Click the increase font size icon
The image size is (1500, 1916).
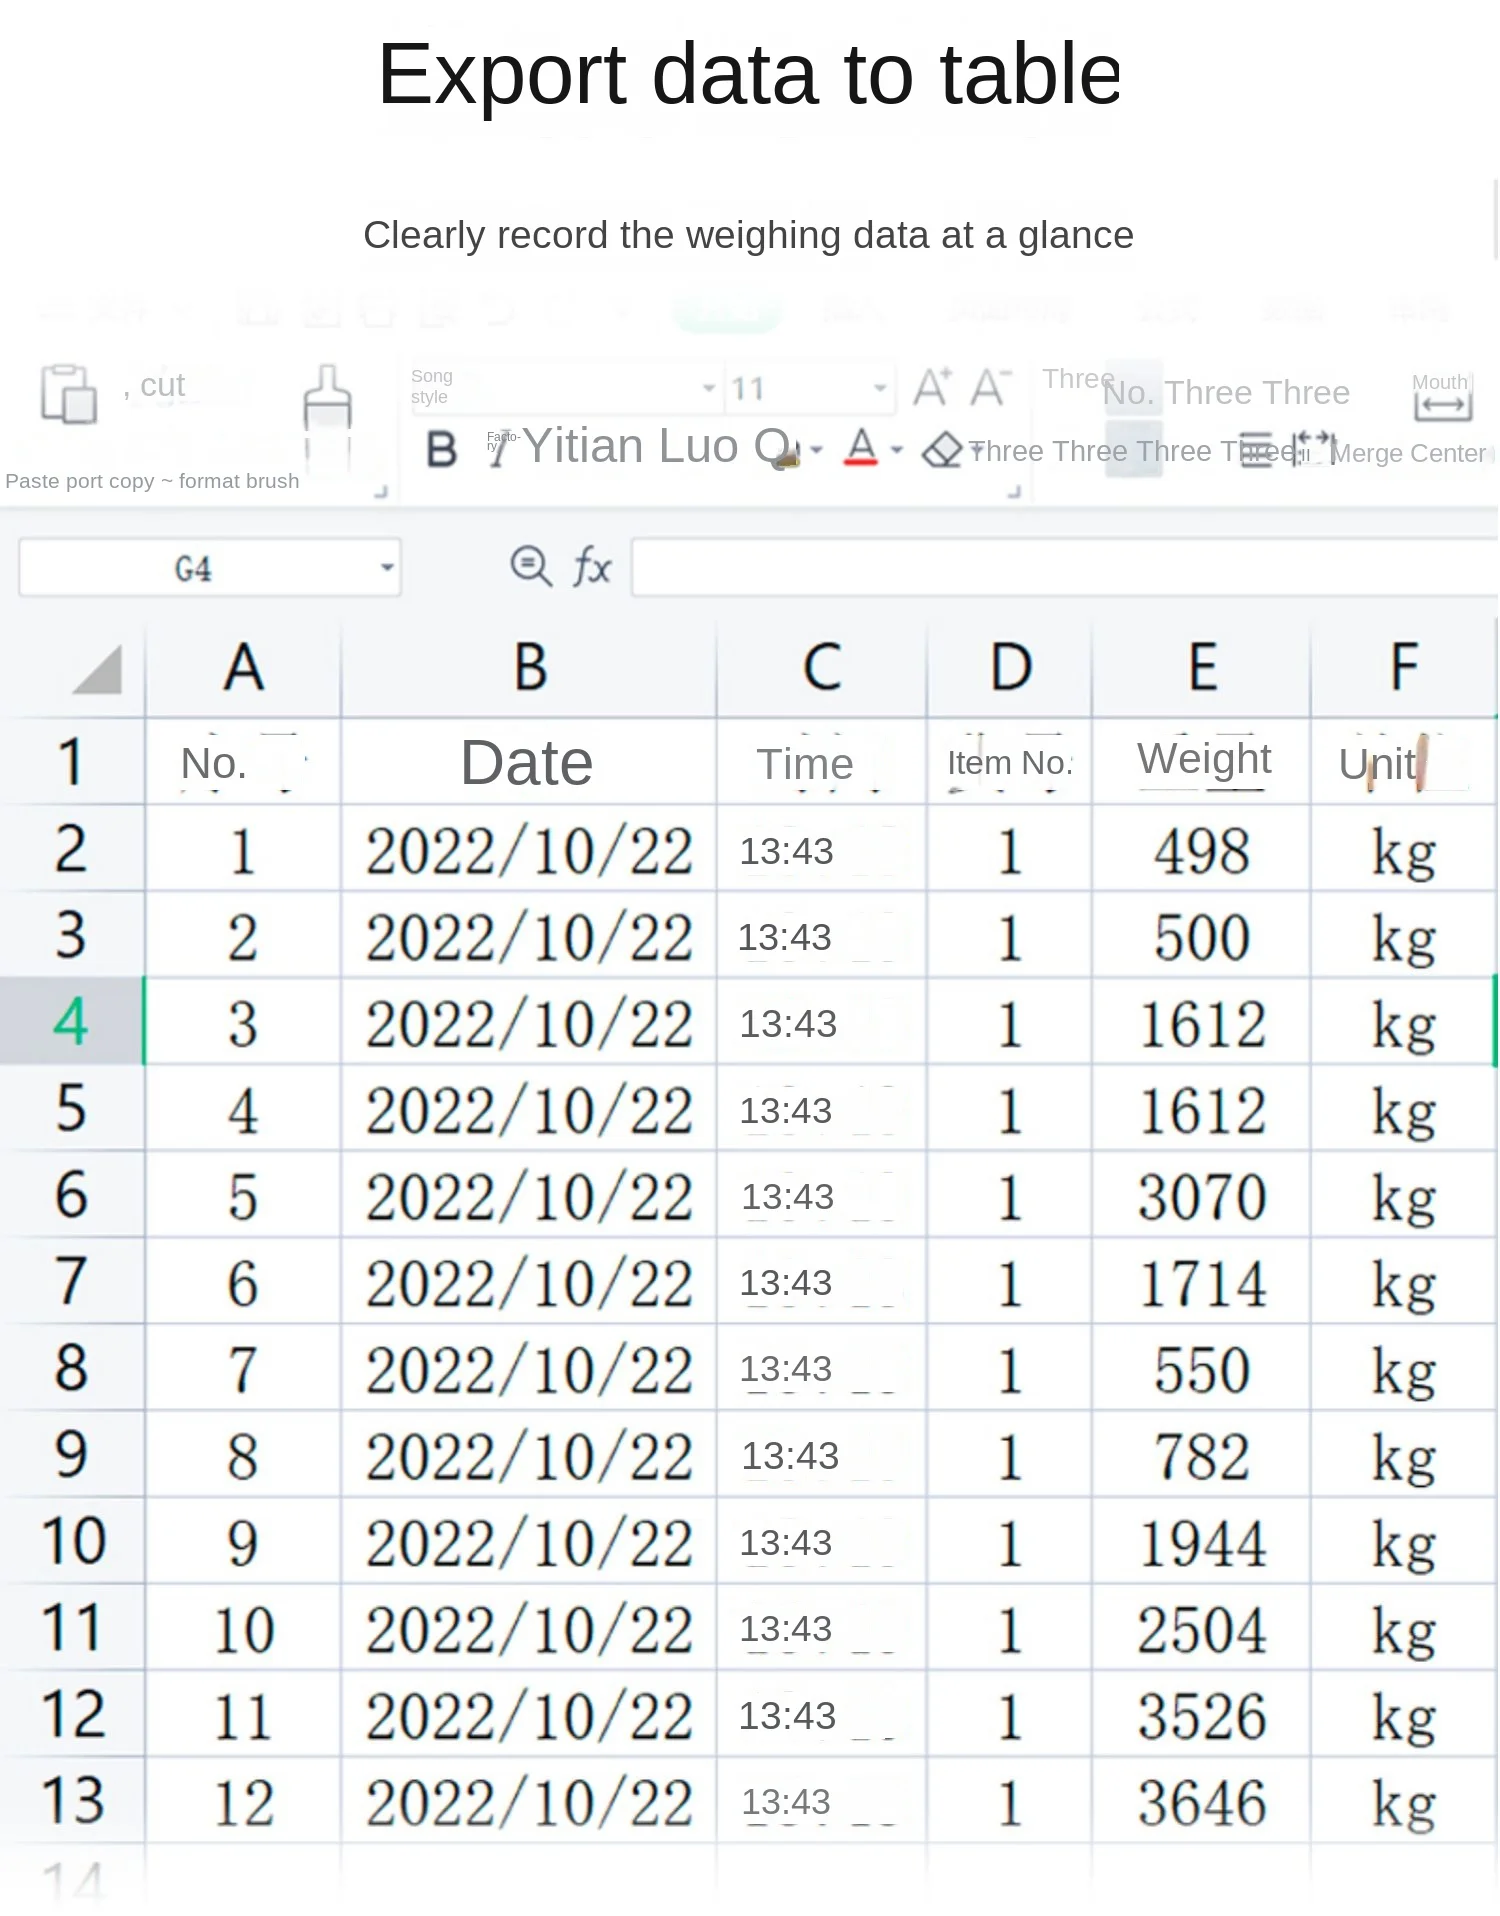coord(932,387)
